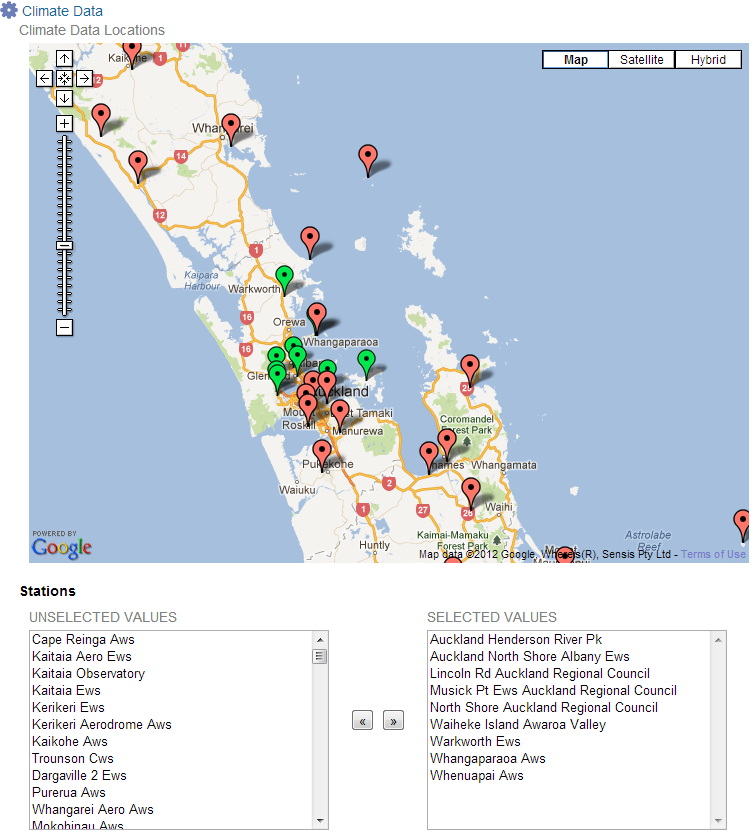
Task: Click the Climate Data gear icon
Action: click(x=9, y=11)
